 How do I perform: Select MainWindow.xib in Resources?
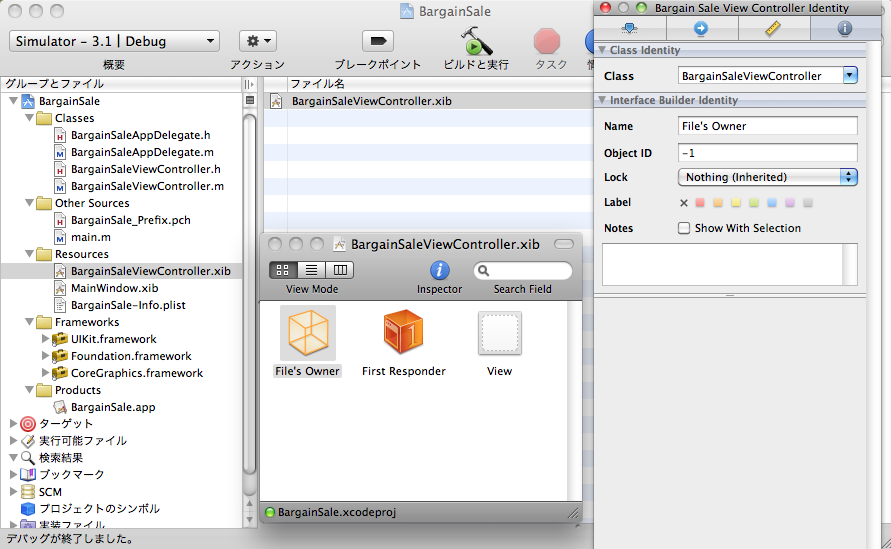tap(114, 288)
